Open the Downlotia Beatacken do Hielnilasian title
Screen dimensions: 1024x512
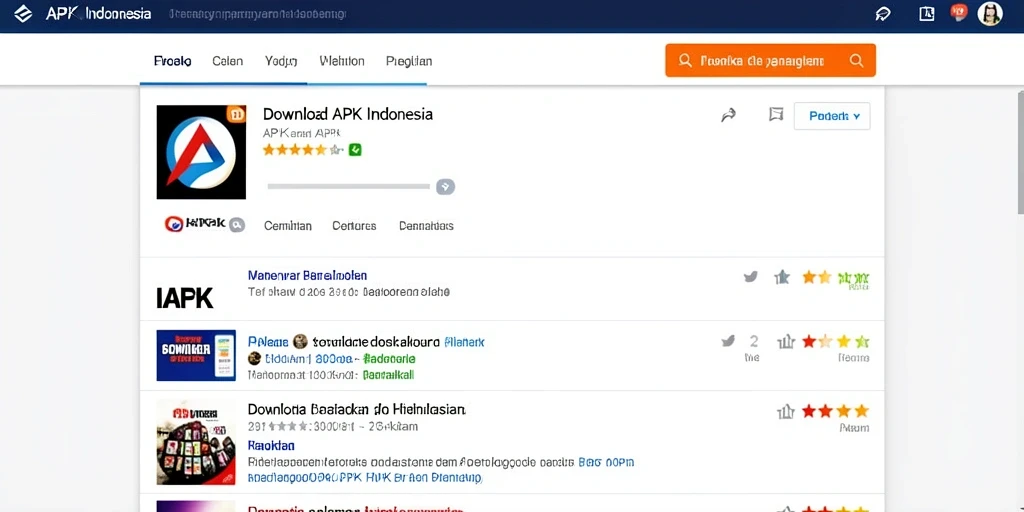pos(357,409)
